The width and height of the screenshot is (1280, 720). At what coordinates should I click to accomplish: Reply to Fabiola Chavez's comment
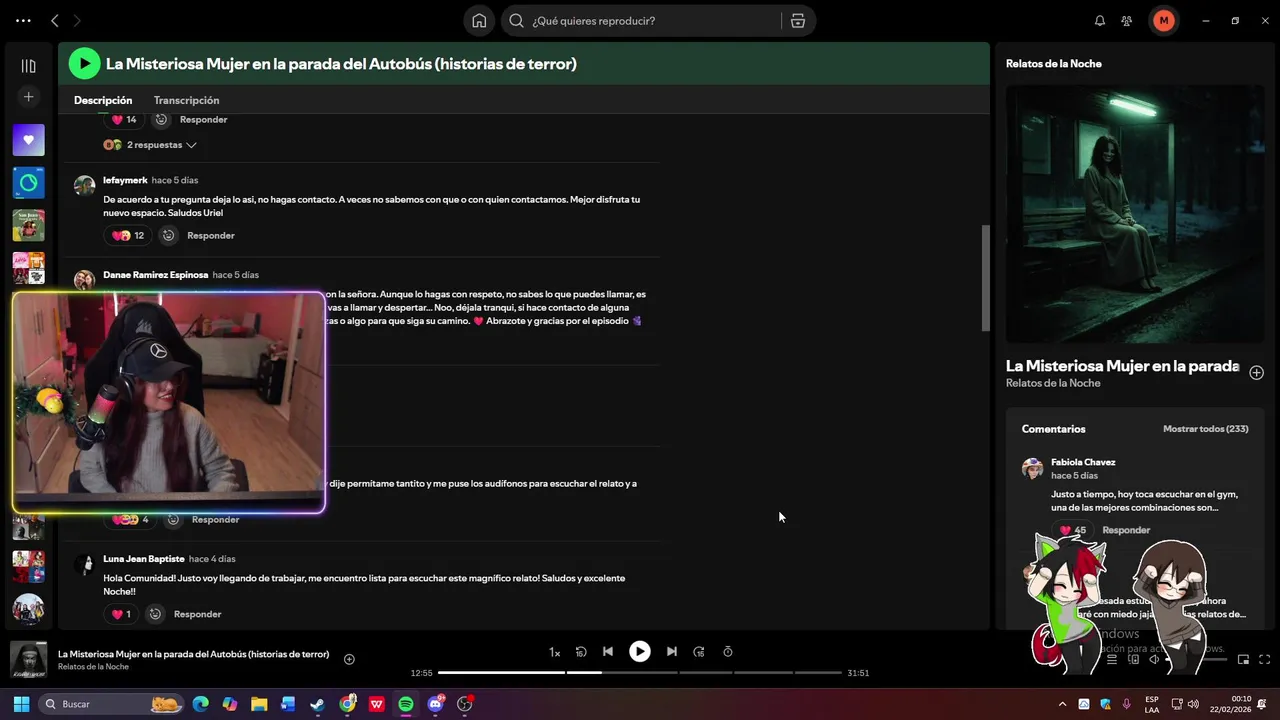pos(1126,530)
